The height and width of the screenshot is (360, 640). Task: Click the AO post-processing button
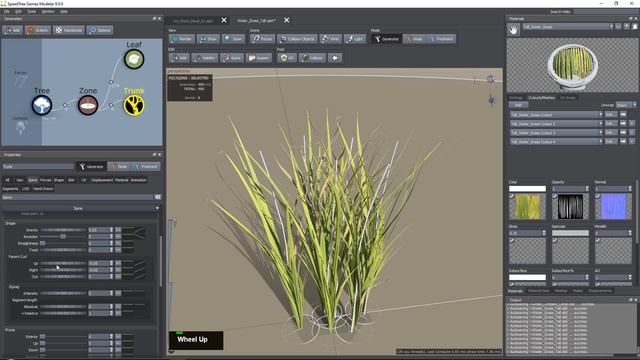point(287,58)
